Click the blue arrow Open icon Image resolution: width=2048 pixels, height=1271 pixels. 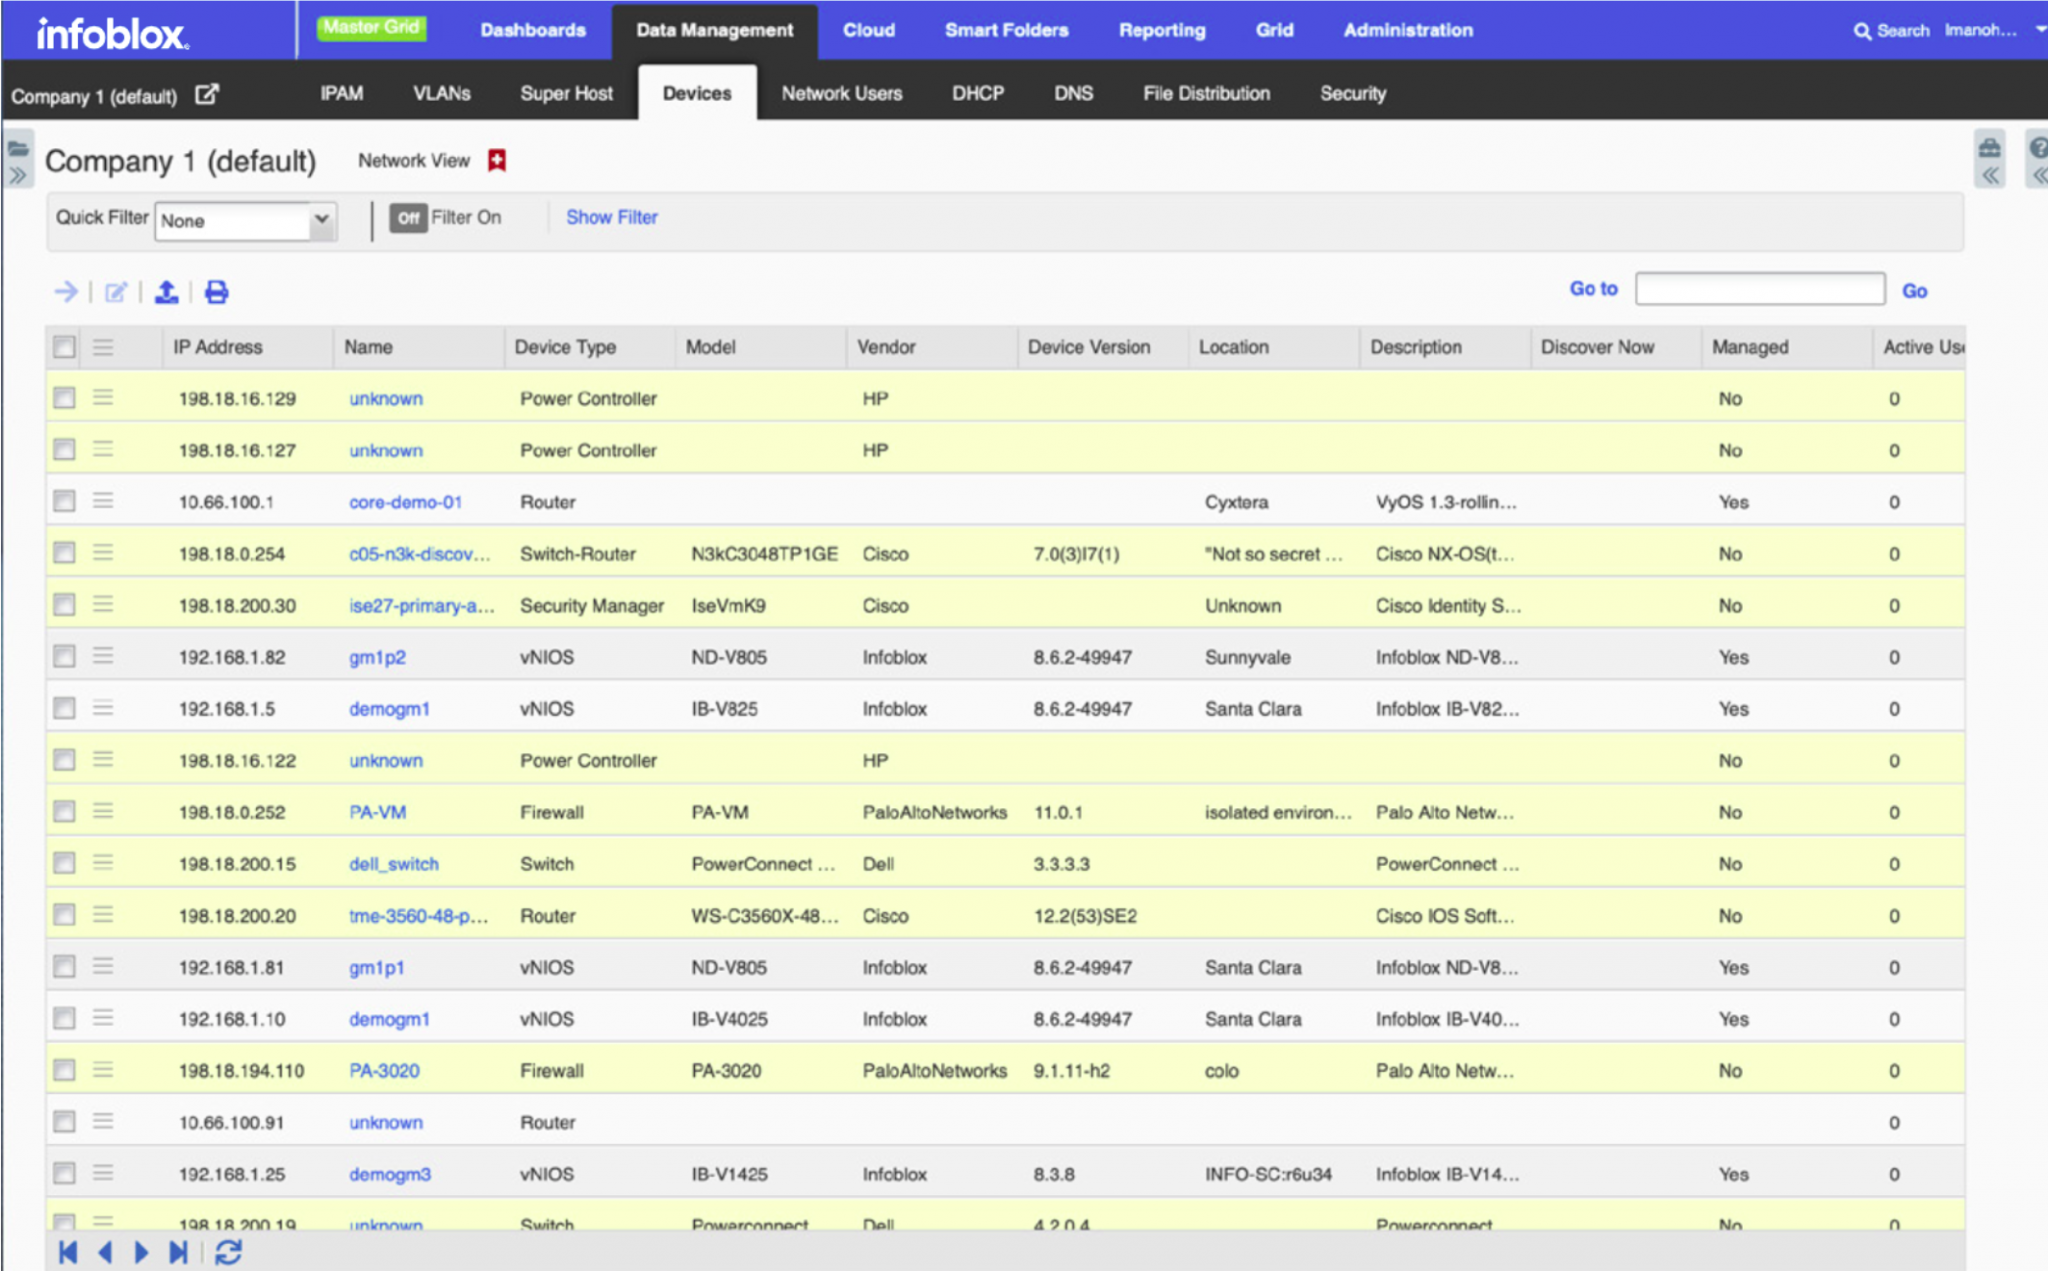click(x=66, y=292)
